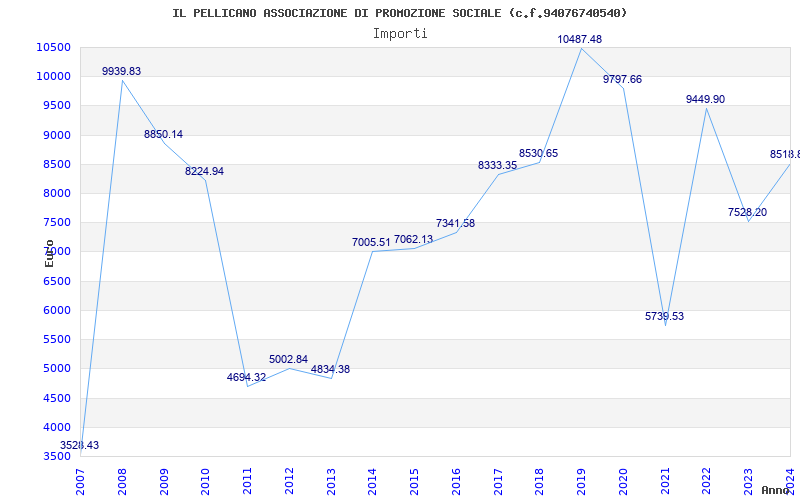Click the Anno x-axis title
The image size is (800, 500).
776,490
